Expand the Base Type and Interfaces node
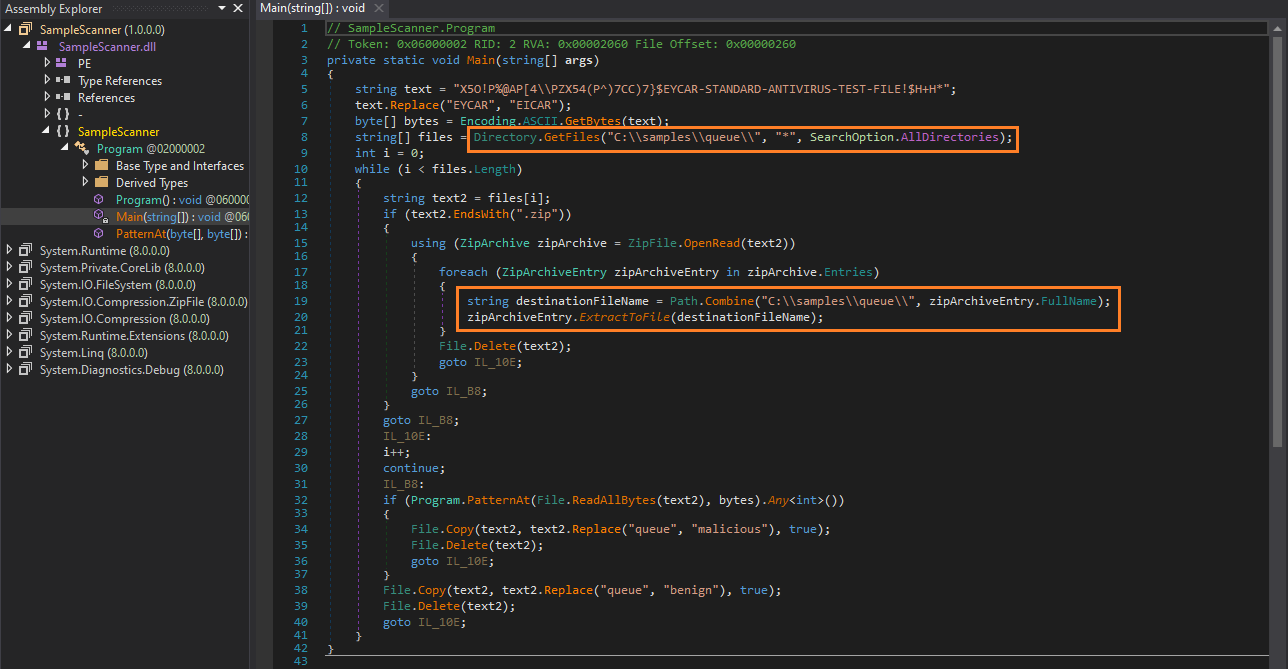 [x=85, y=166]
